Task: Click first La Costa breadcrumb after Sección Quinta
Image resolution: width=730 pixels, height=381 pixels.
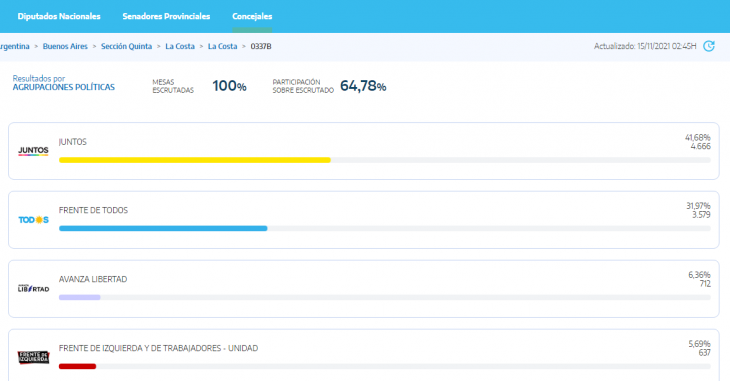Action: click(180, 46)
